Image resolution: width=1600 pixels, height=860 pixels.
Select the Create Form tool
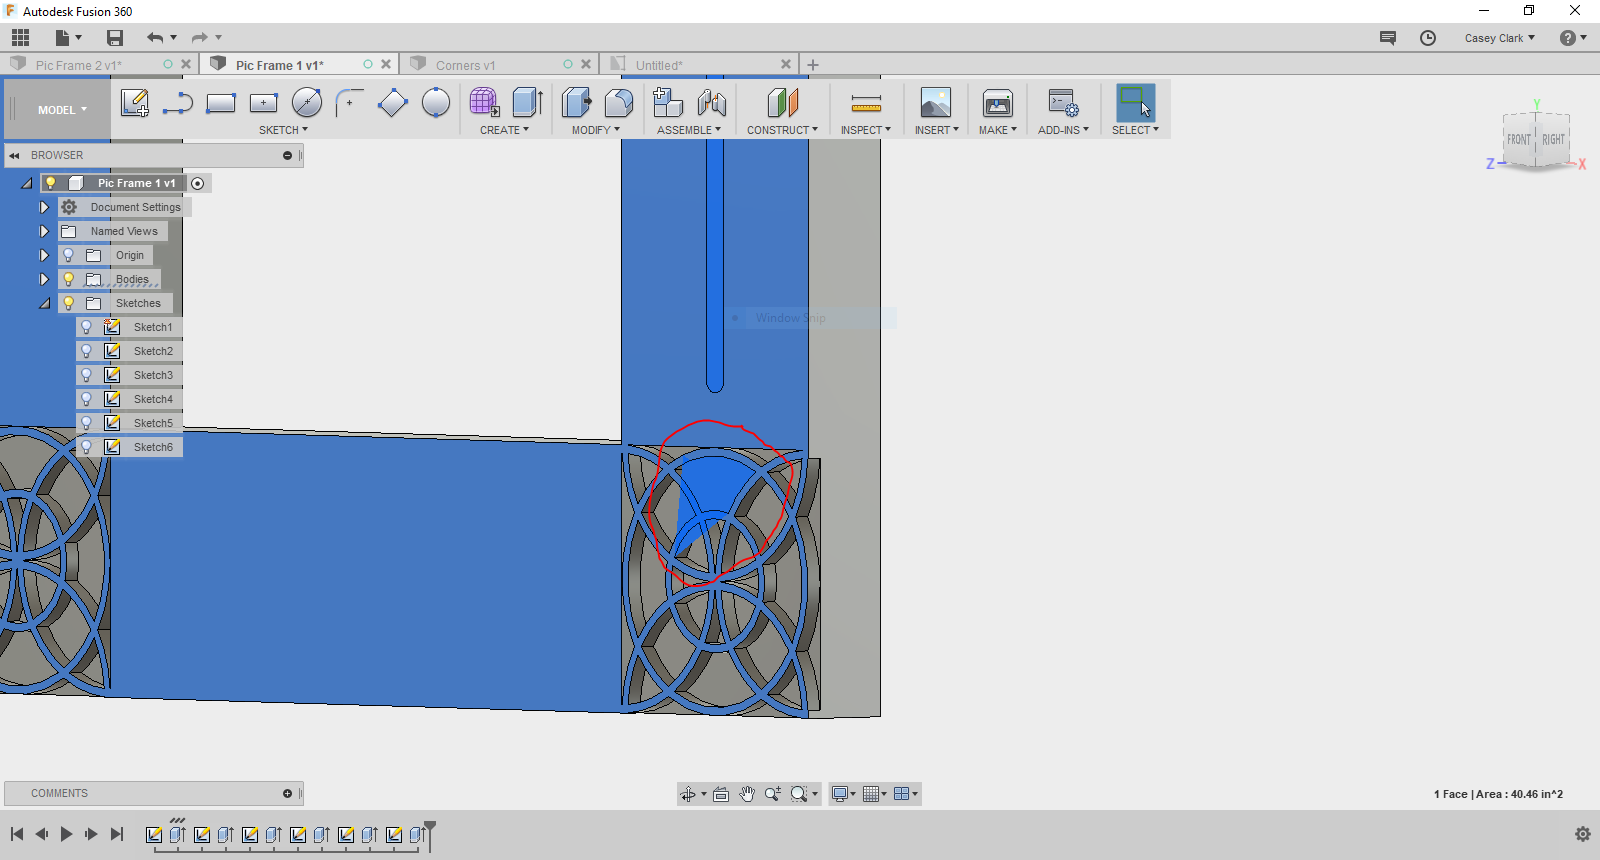click(x=485, y=103)
